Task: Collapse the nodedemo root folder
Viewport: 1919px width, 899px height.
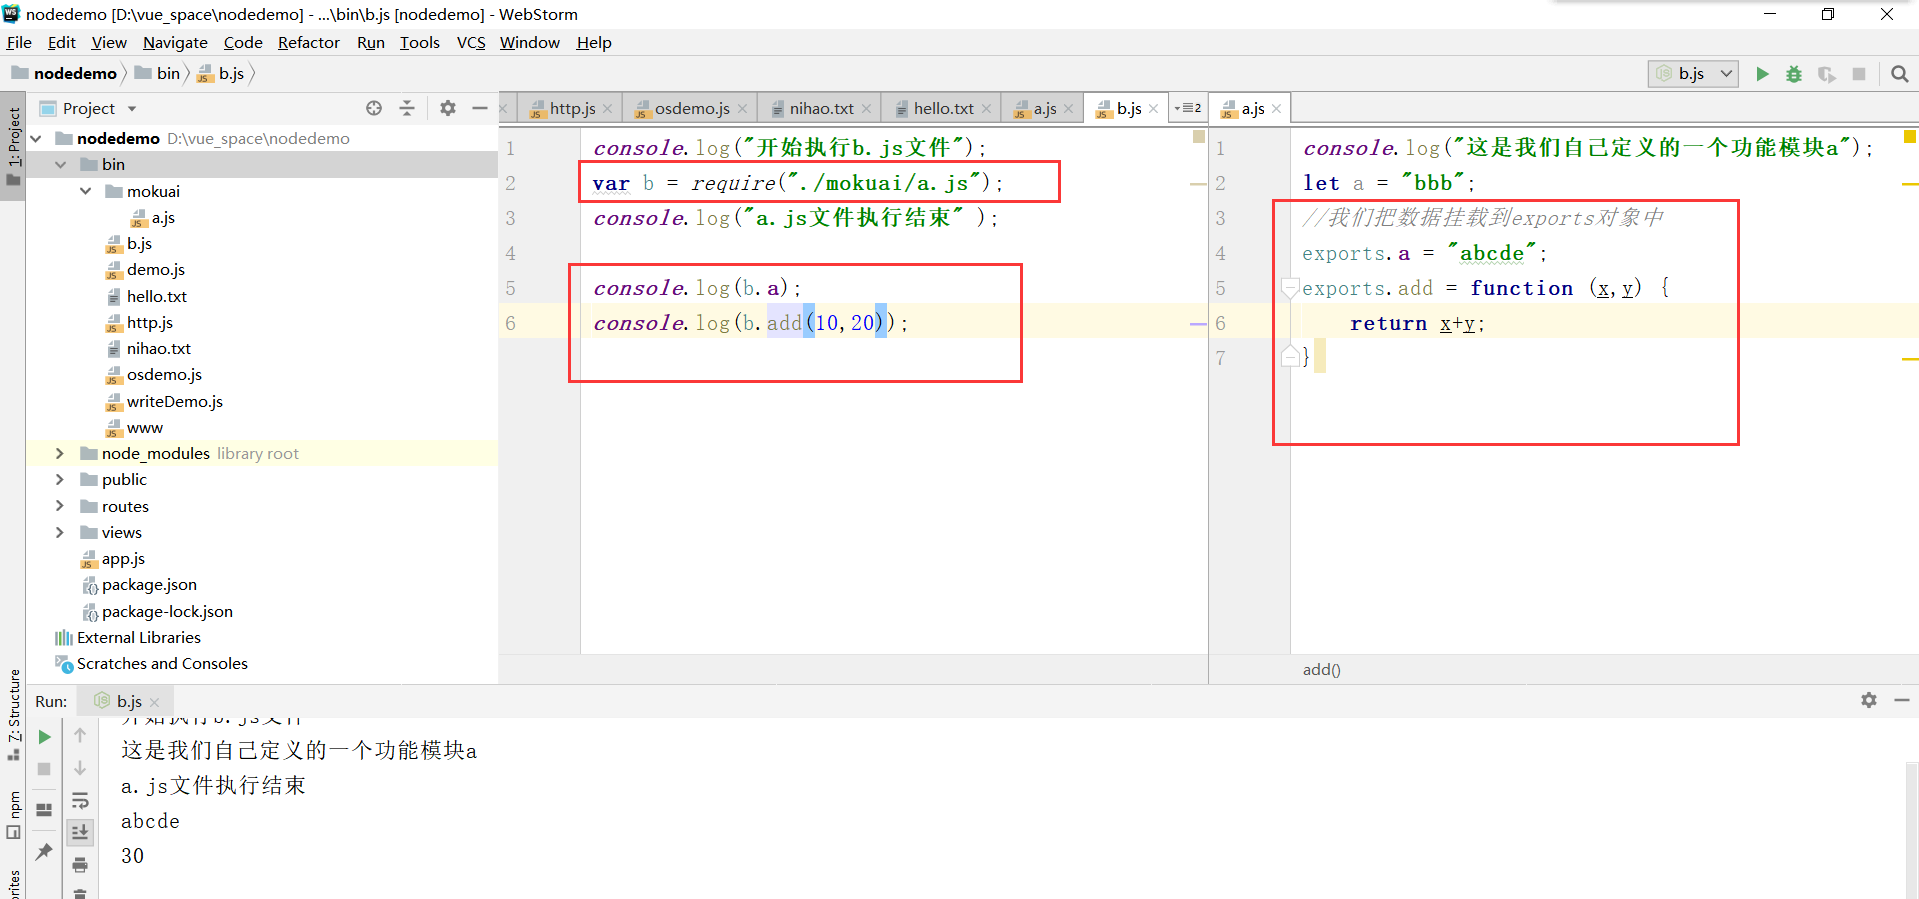Action: point(37,139)
